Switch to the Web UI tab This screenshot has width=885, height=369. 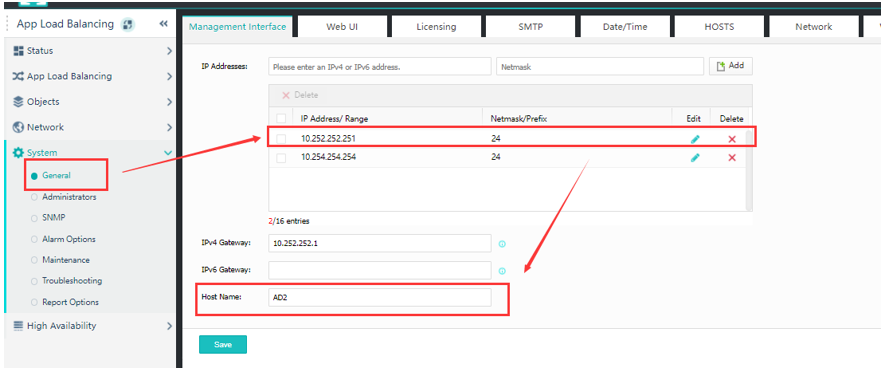point(342,27)
